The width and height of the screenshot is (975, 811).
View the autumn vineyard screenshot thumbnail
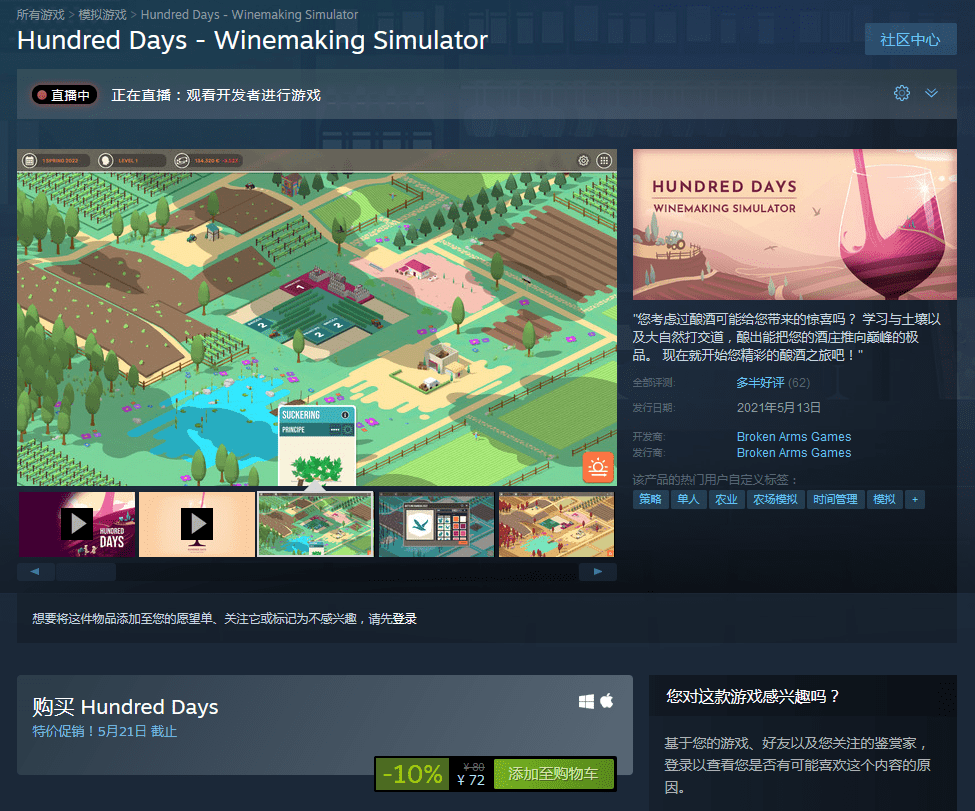[556, 524]
